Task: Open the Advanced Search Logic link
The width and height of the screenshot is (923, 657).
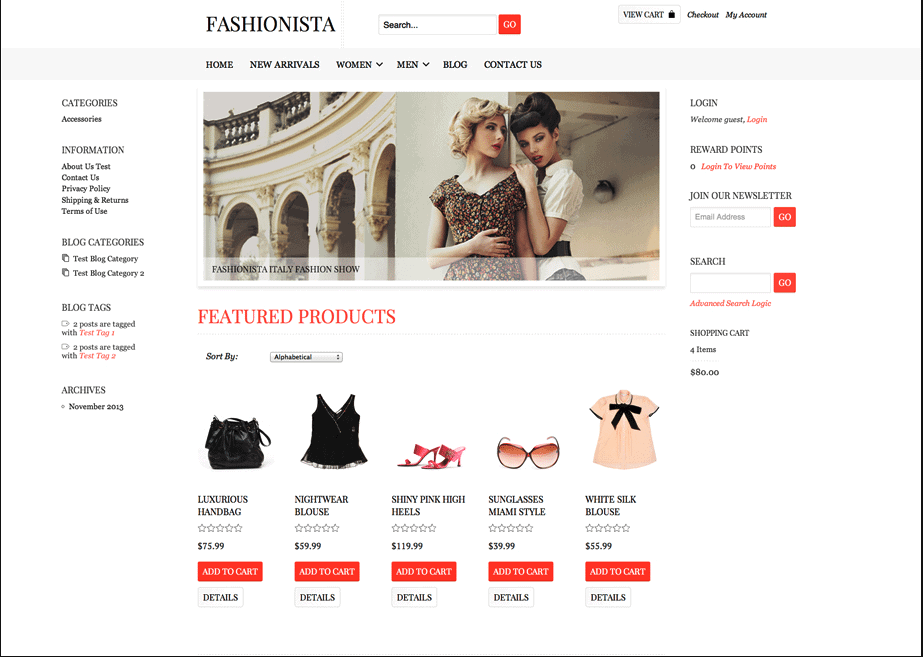Action: click(x=730, y=303)
